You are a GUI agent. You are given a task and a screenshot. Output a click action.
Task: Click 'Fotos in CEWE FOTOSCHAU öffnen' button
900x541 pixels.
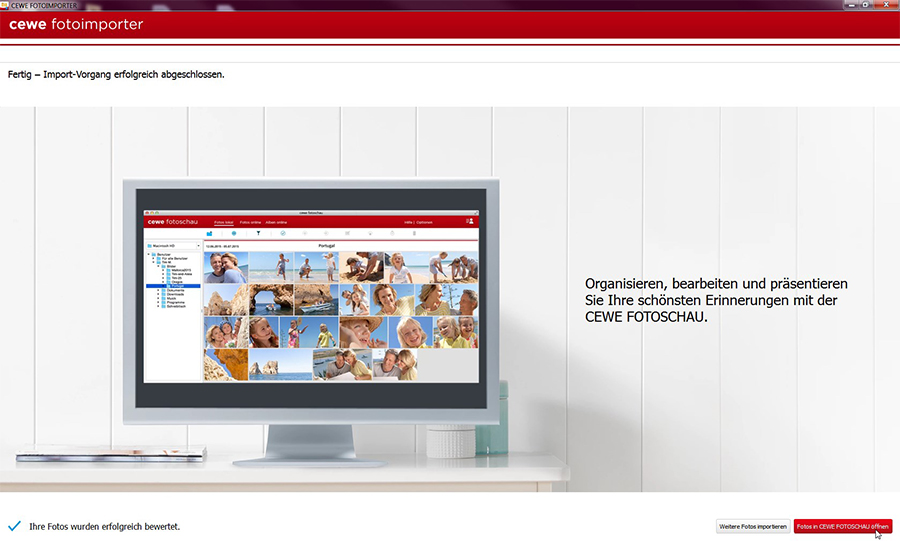tap(843, 526)
